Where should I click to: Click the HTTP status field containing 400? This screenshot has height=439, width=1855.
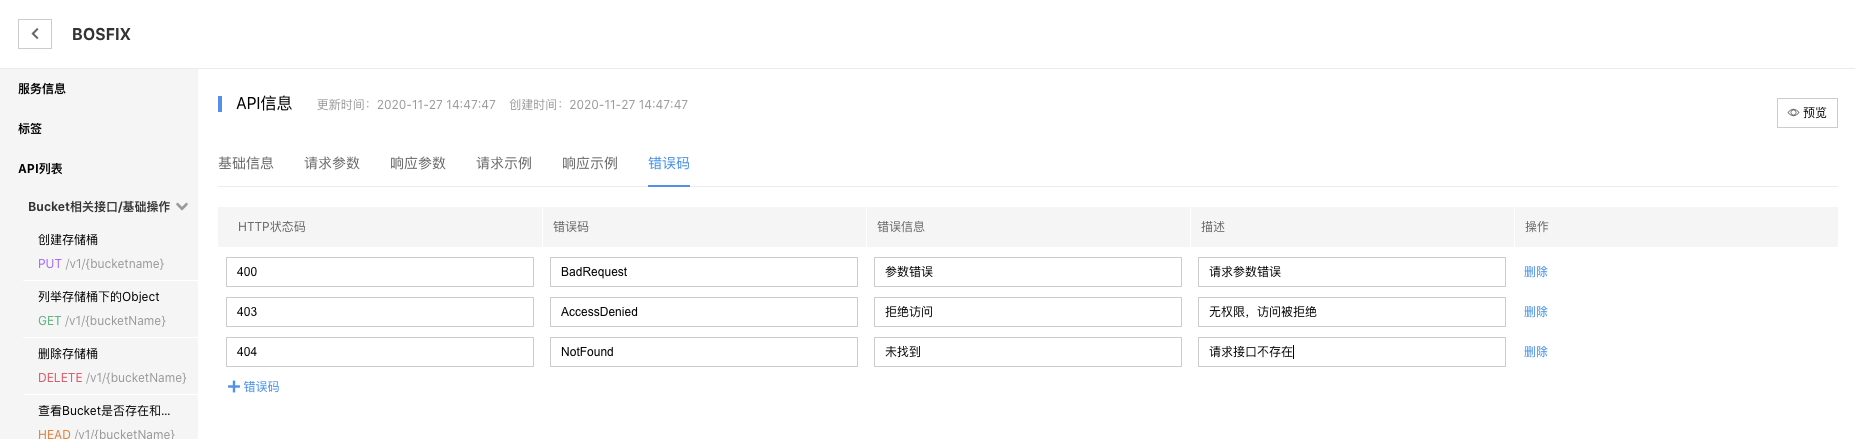(x=380, y=272)
